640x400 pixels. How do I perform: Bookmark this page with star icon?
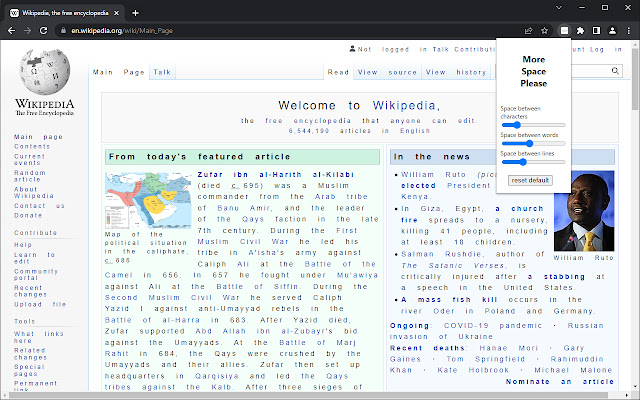tap(544, 31)
